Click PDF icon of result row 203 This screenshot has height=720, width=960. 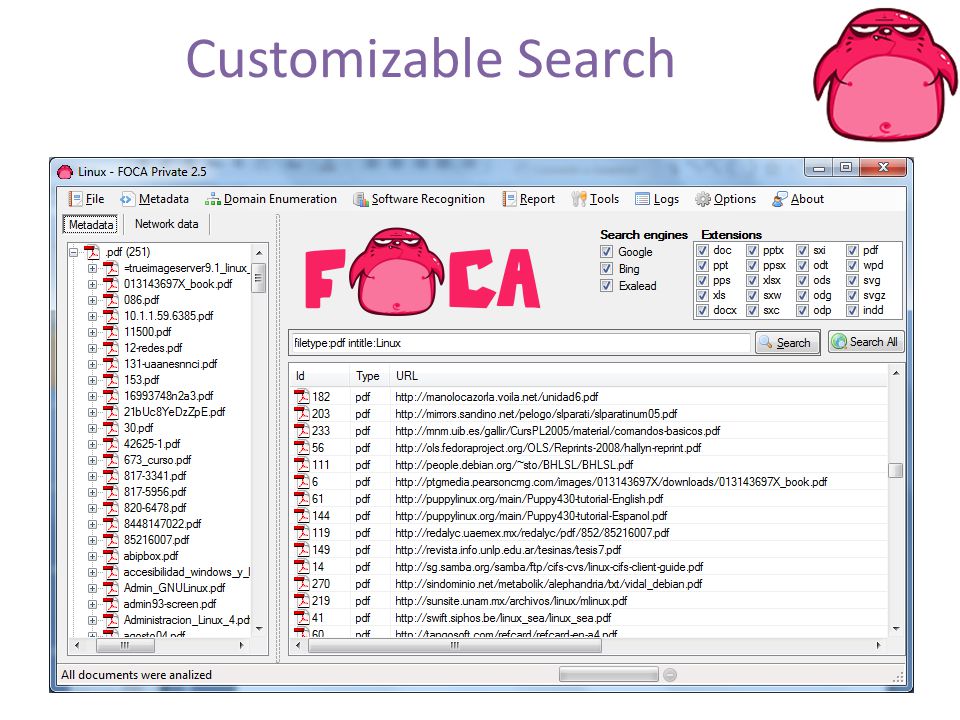click(x=301, y=414)
